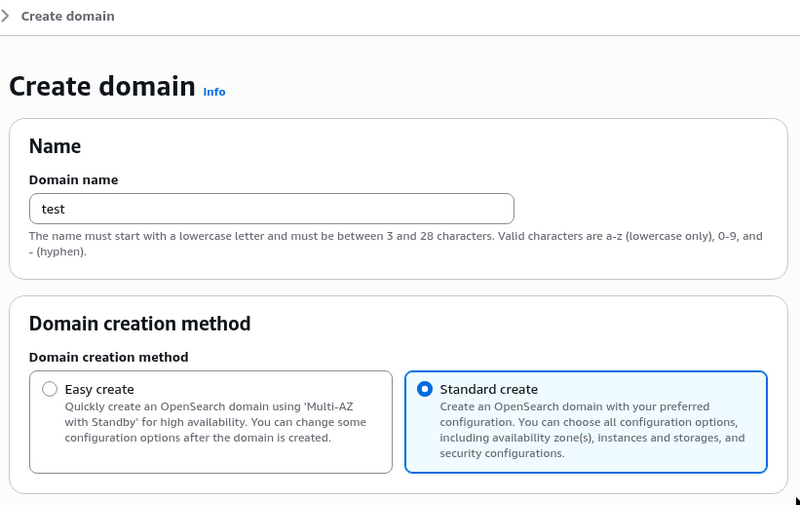Expand the side navigation chevron
800x505 pixels.
(x=6, y=16)
